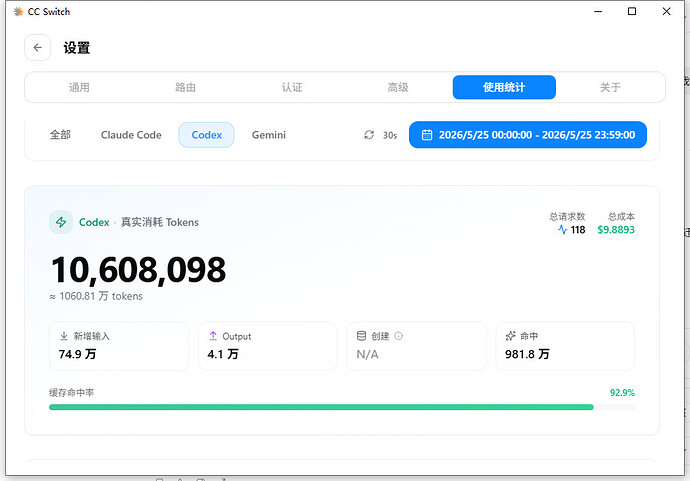Click the cache creation database icon

point(361,336)
